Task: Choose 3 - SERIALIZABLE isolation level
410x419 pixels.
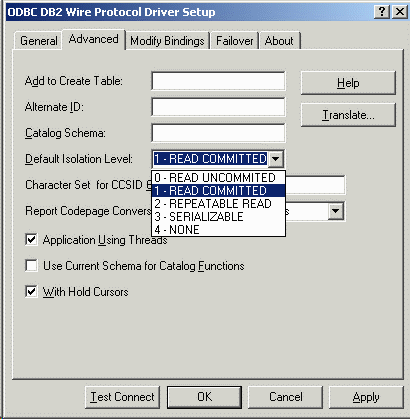Action: (218, 217)
